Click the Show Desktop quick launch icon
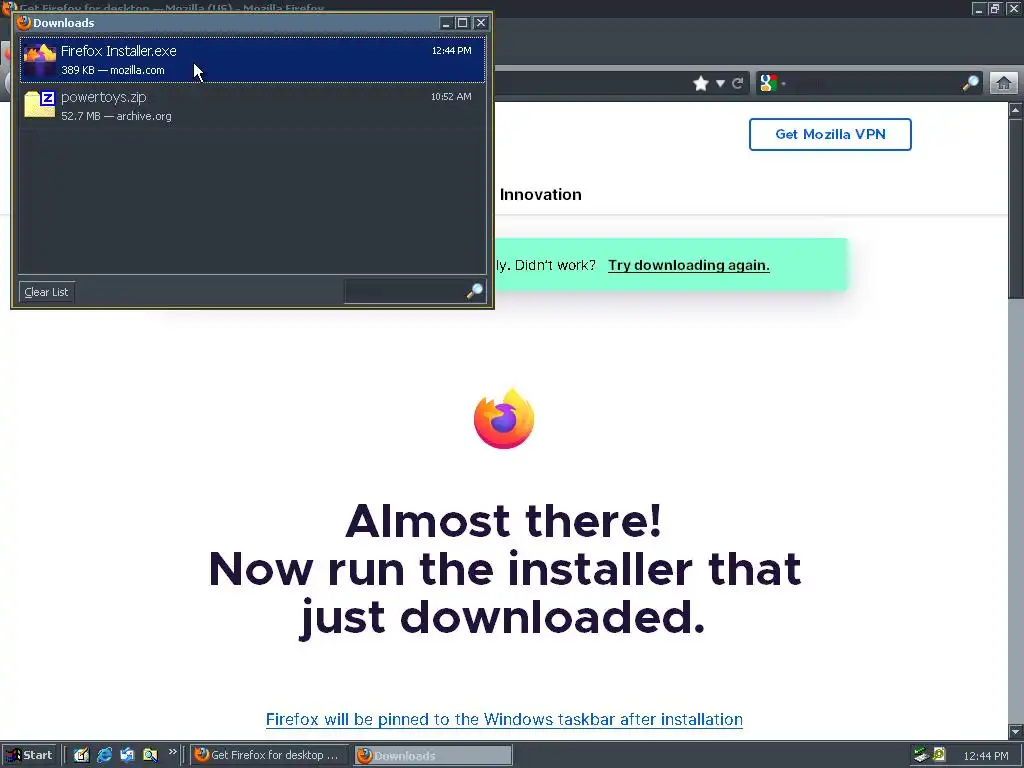 pos(81,755)
